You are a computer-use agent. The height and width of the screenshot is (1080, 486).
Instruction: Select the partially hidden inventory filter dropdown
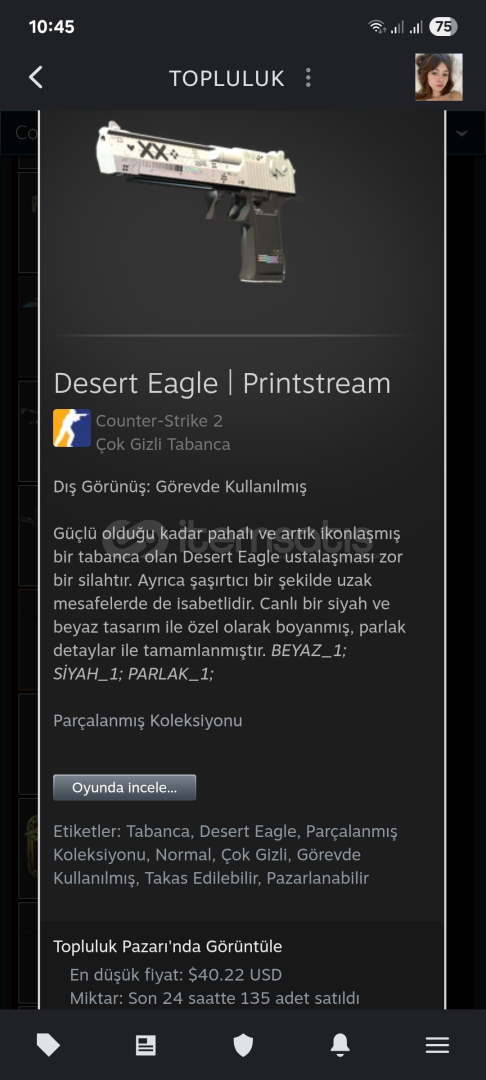(x=19, y=132)
